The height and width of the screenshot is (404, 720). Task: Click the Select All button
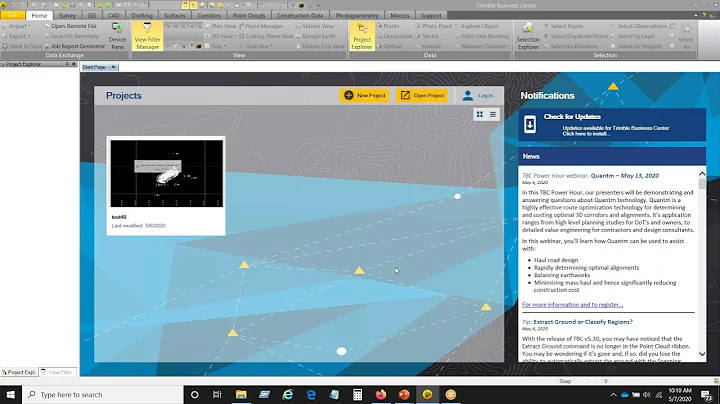pos(686,37)
